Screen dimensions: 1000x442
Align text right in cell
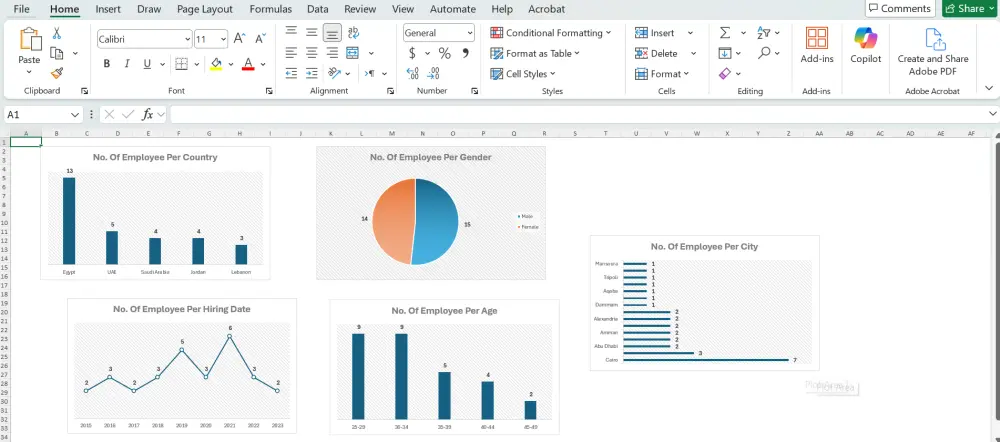(332, 53)
